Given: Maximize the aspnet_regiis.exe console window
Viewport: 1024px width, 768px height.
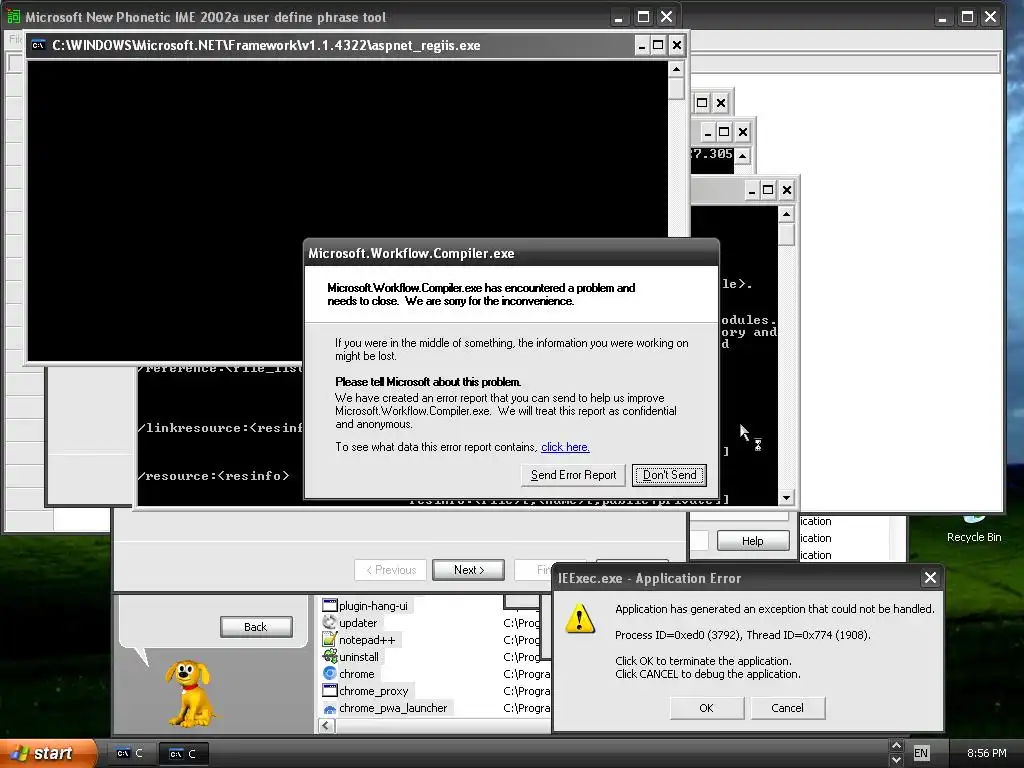Looking at the screenshot, I should coord(658,45).
